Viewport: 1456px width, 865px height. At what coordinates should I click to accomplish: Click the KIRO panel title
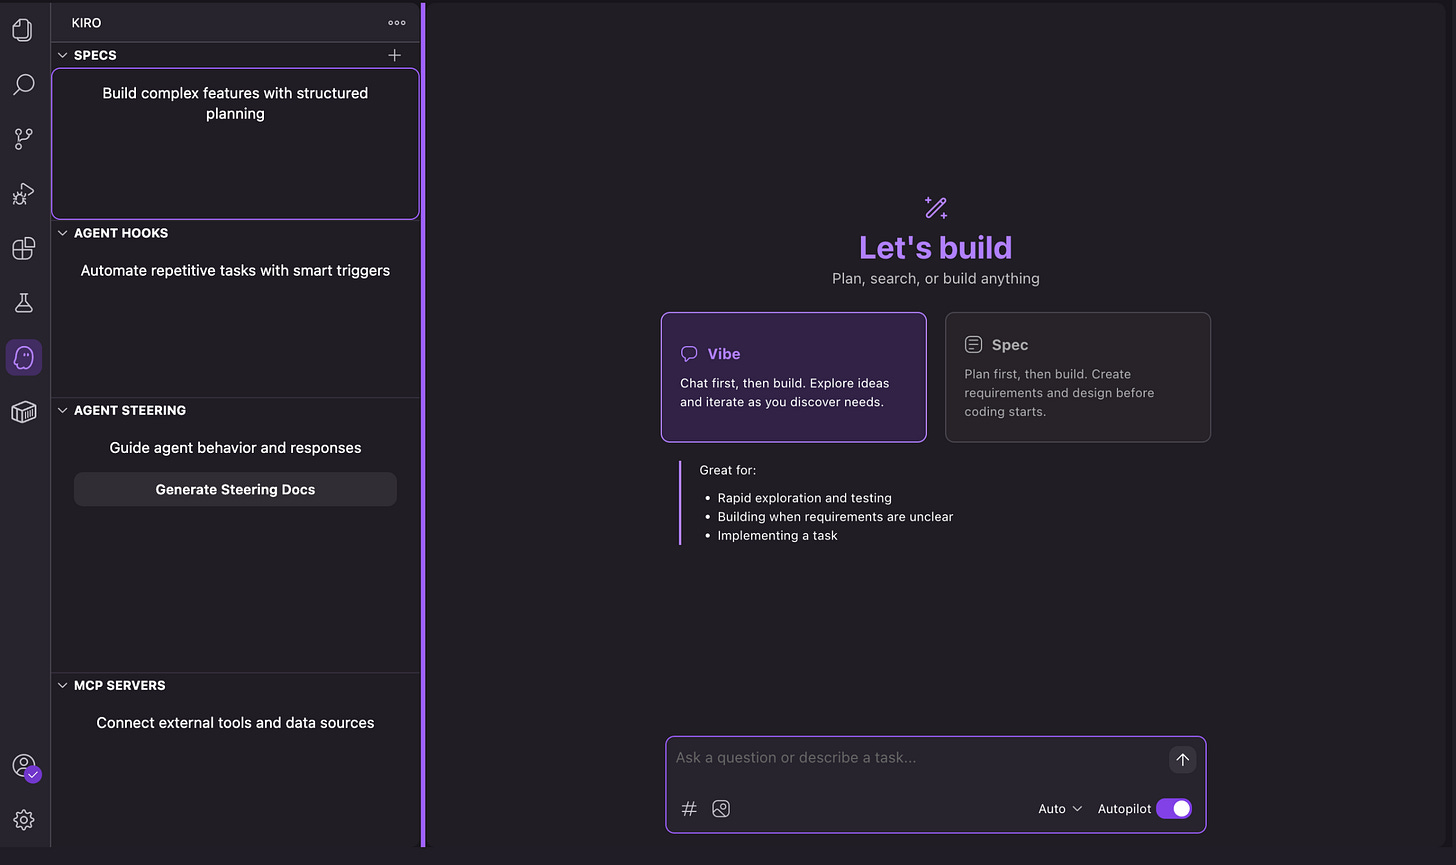click(x=86, y=23)
